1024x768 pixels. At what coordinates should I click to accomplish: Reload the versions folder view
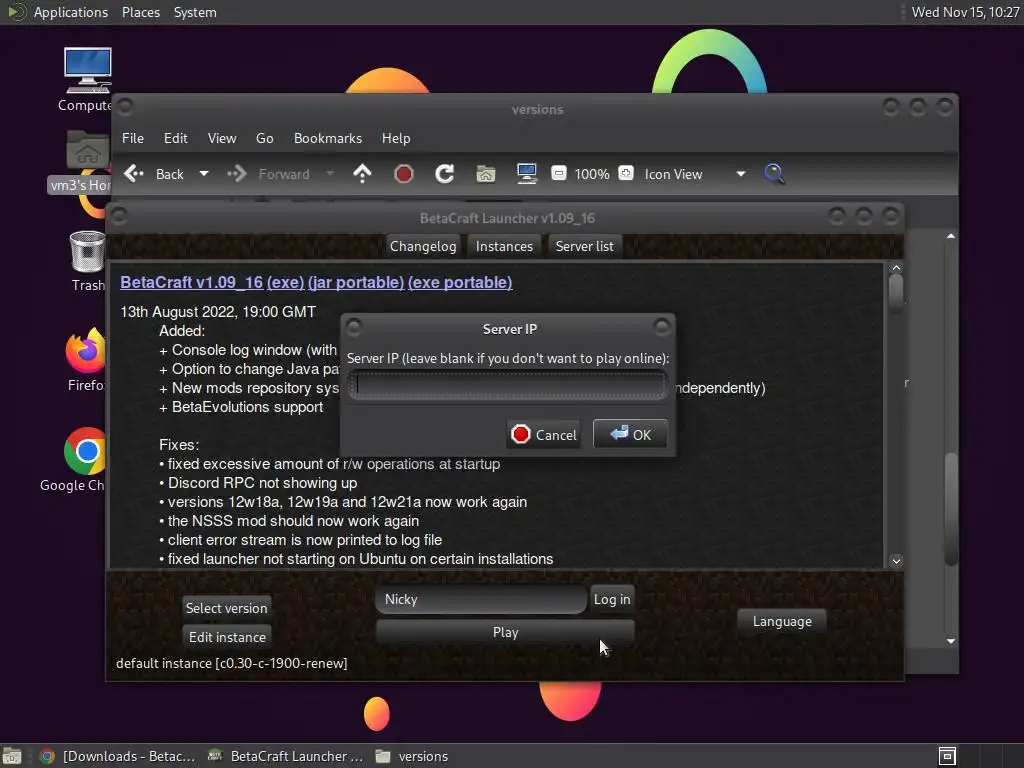445,174
